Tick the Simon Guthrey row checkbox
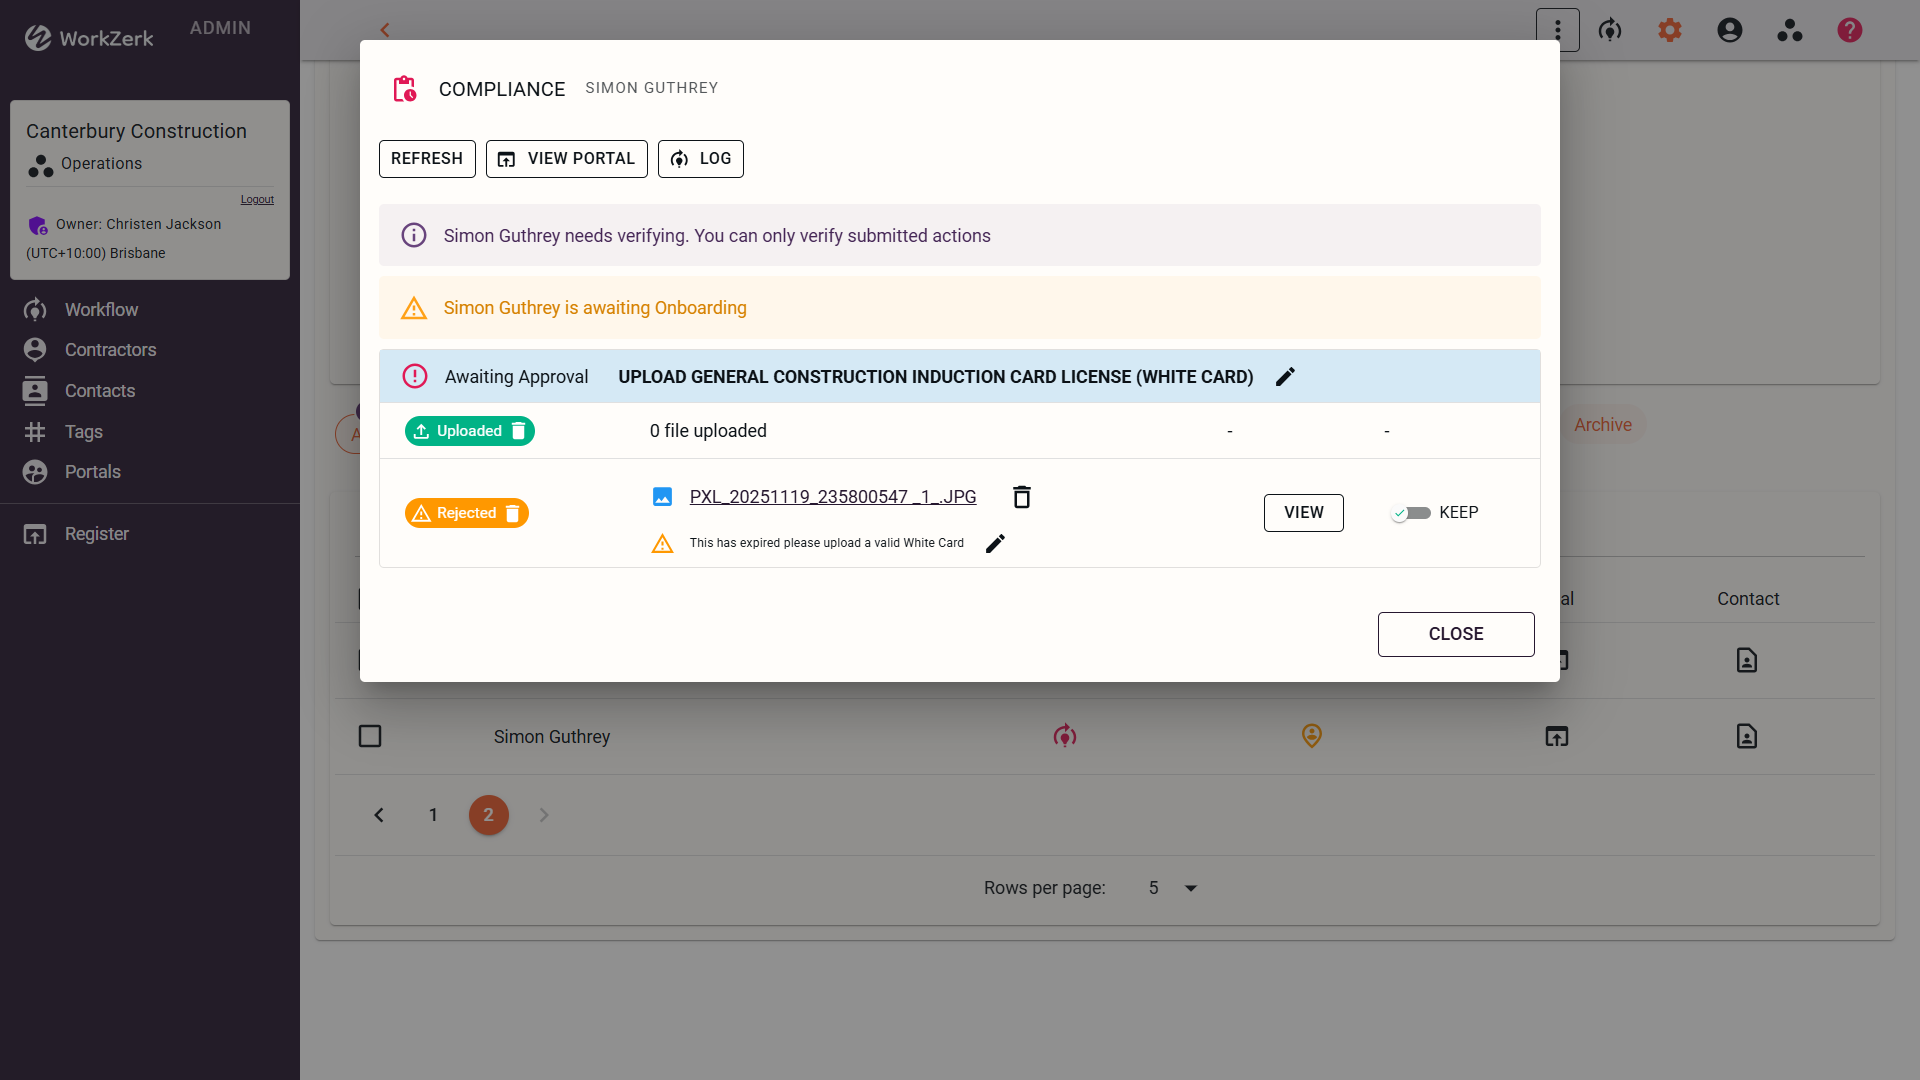Viewport: 1920px width, 1080px height. (370, 737)
